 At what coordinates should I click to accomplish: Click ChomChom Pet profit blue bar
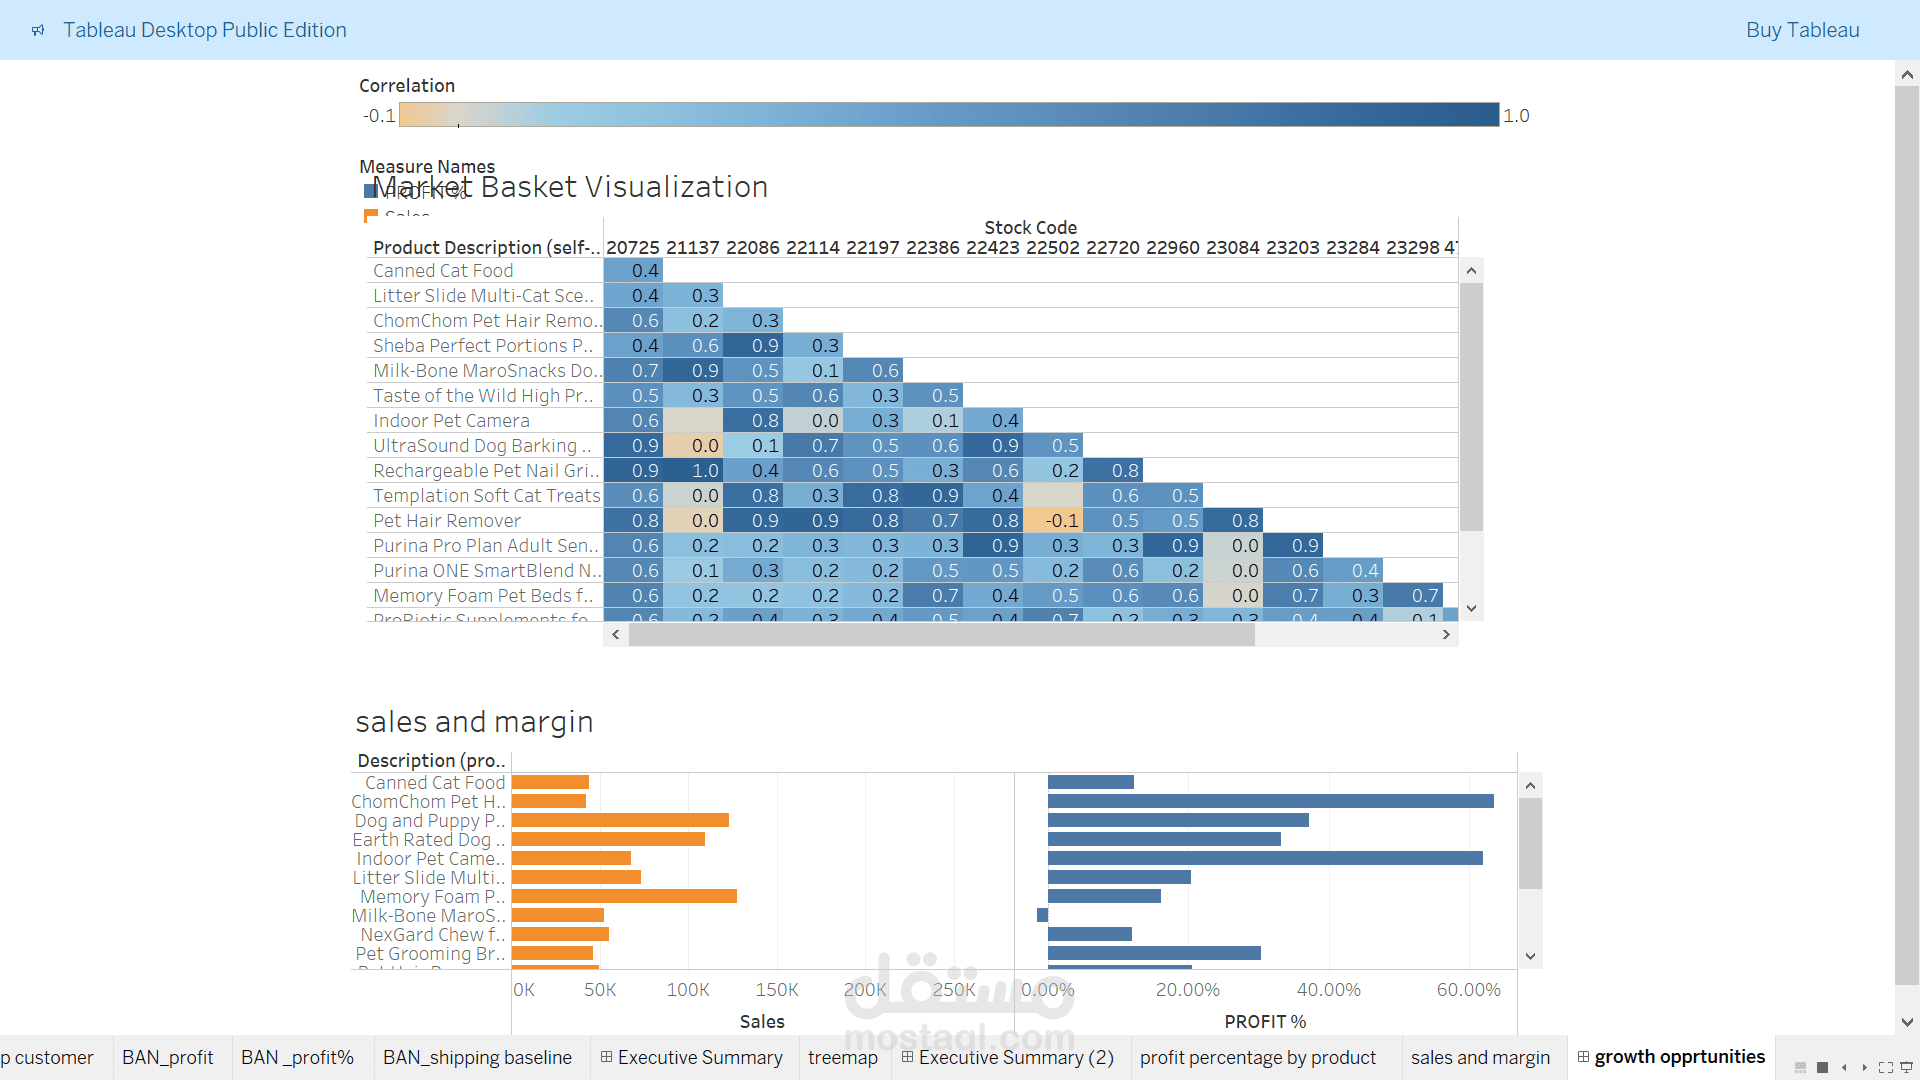[1271, 801]
